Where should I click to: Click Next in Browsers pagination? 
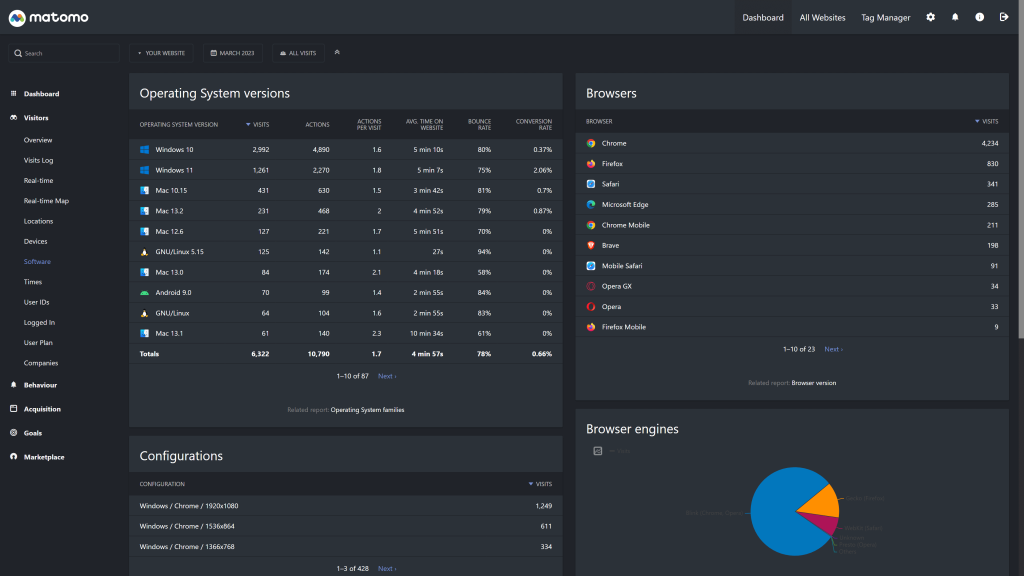tap(833, 349)
